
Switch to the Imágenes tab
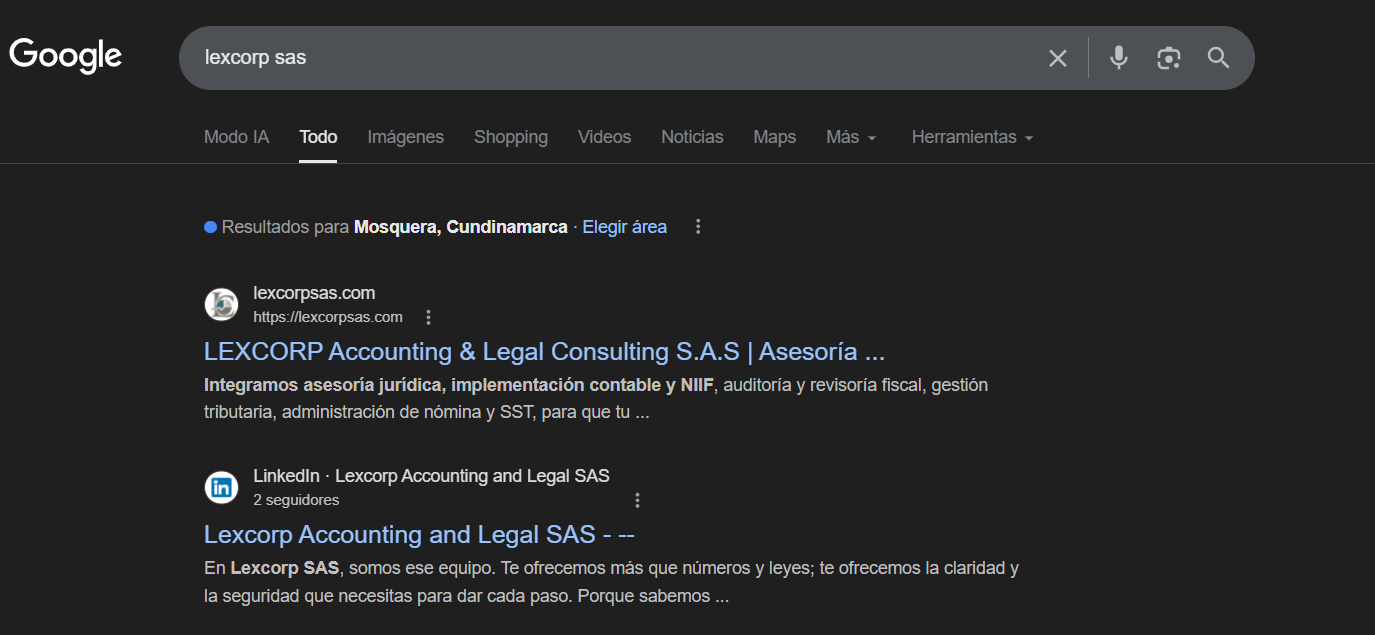[x=405, y=137]
